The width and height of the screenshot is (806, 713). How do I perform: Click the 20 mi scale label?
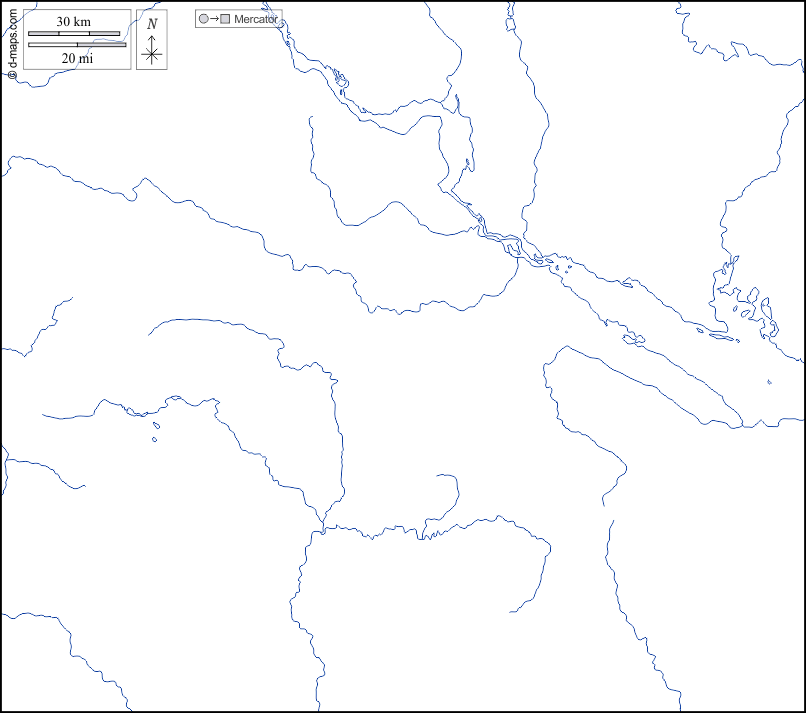tap(76, 58)
